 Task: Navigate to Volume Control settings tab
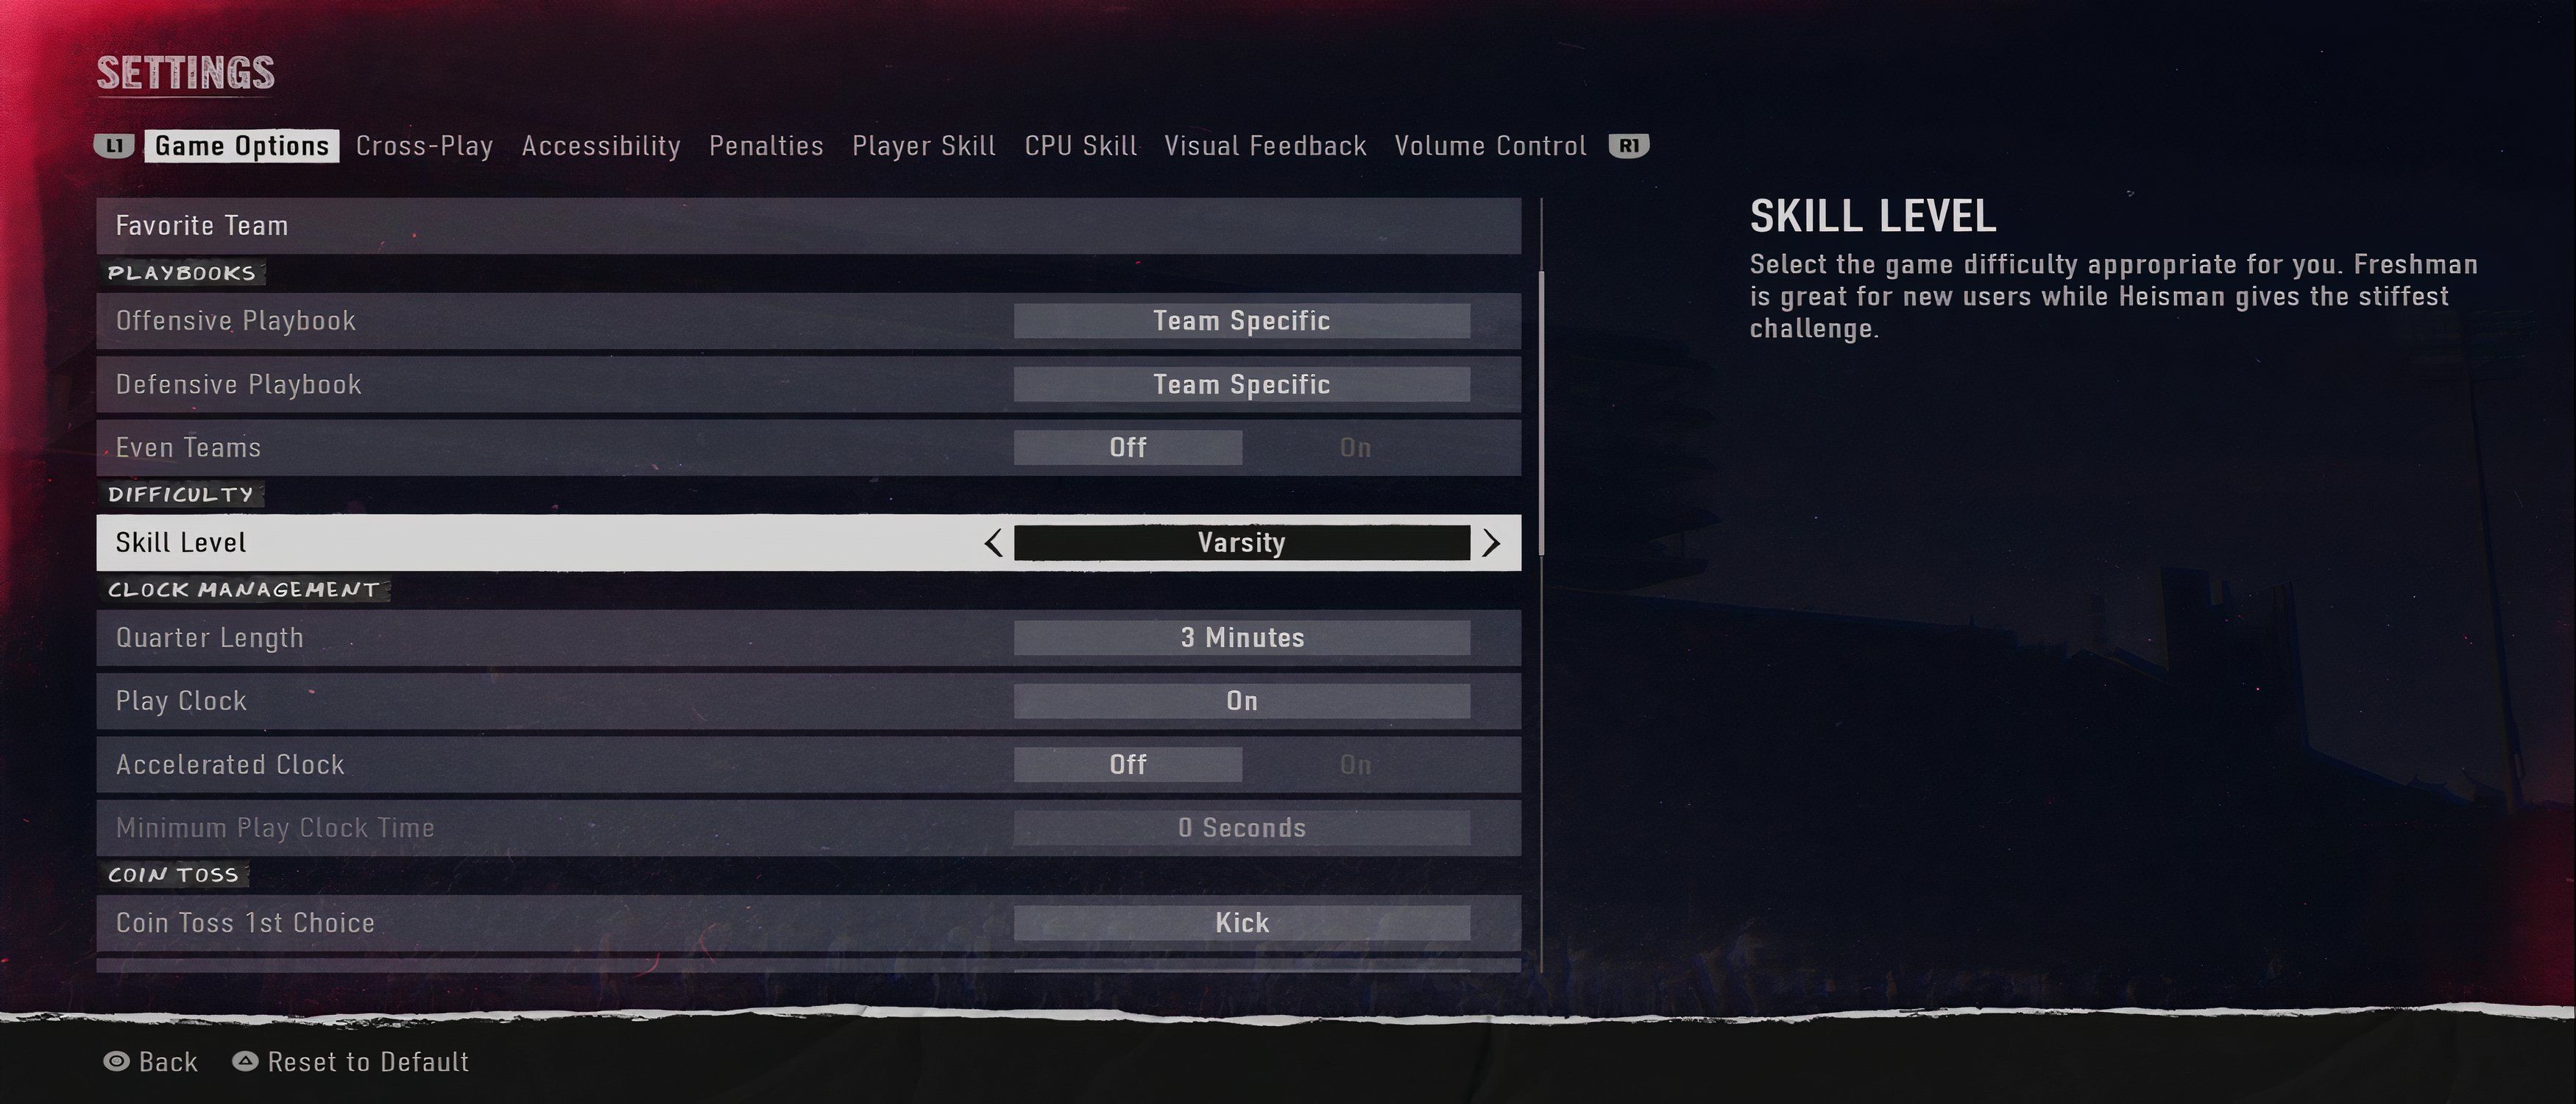point(1488,146)
